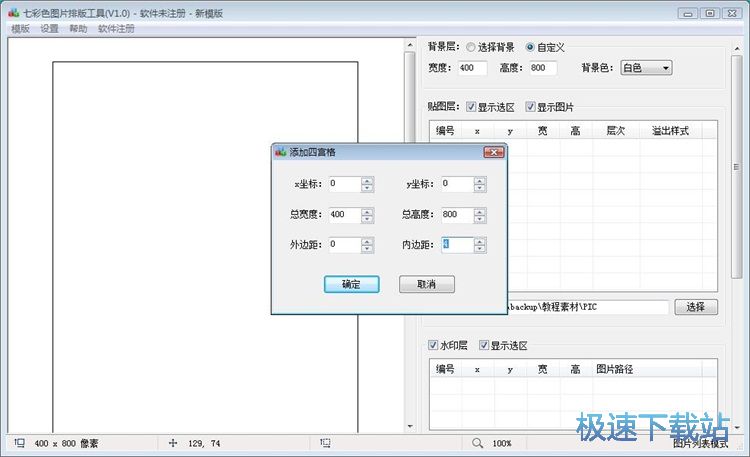Click the 外边距 input field
This screenshot has width=750, height=457.
pos(345,245)
